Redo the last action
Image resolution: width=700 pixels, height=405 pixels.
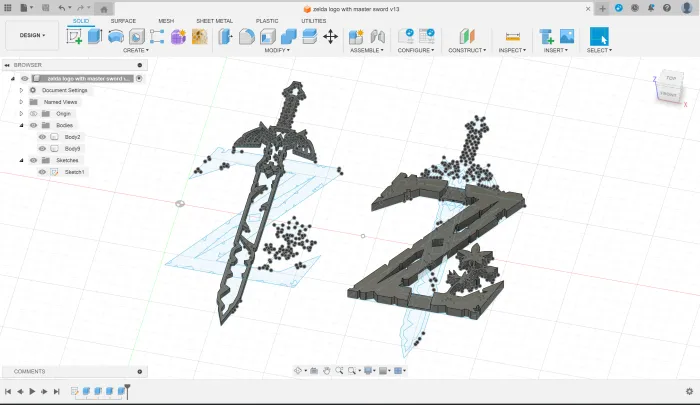80,8
